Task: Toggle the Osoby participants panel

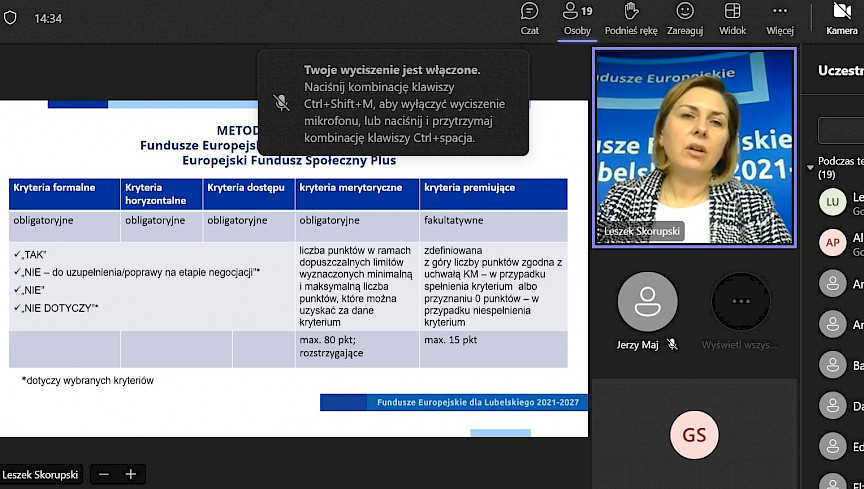Action: coord(577,19)
